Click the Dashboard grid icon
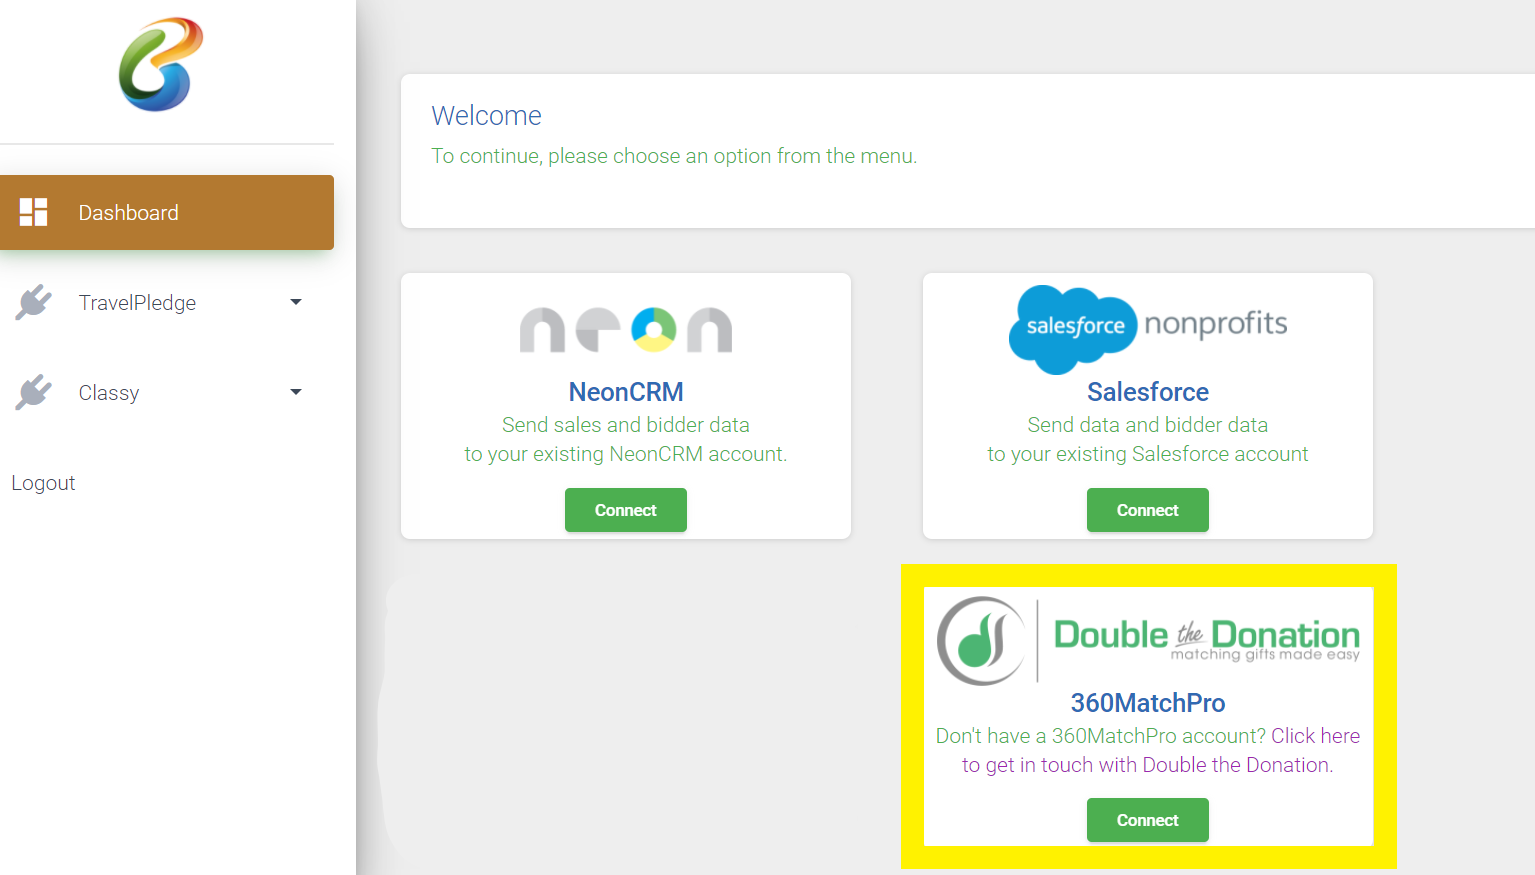The width and height of the screenshot is (1535, 875). coord(33,212)
